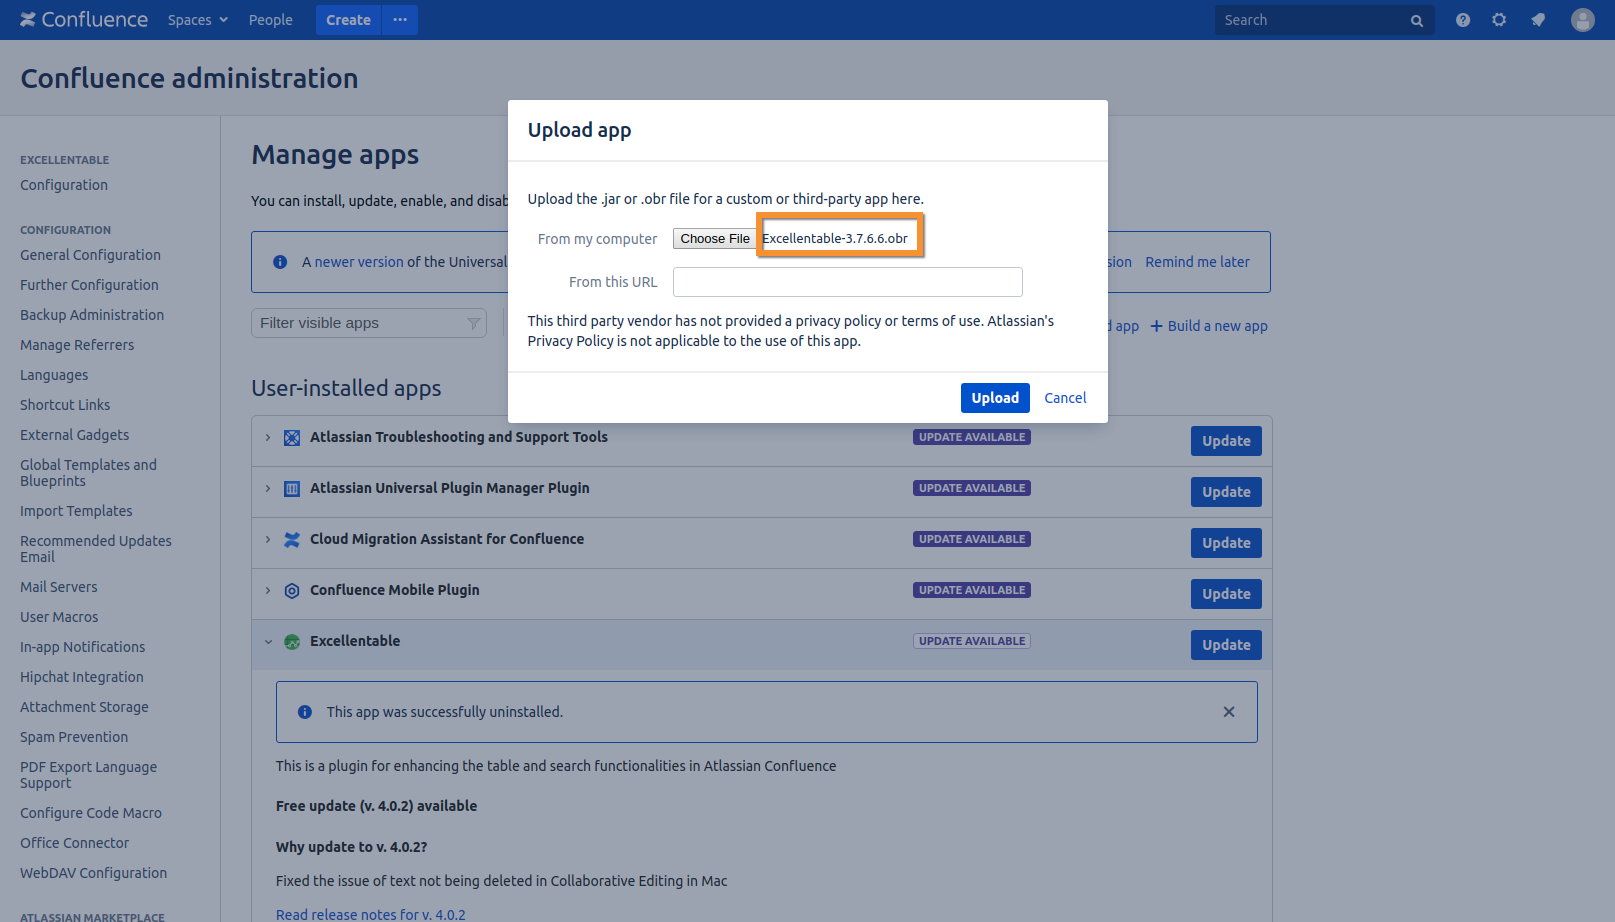Open WebDAV Configuration
This screenshot has height=922, width=1615.
point(94,873)
